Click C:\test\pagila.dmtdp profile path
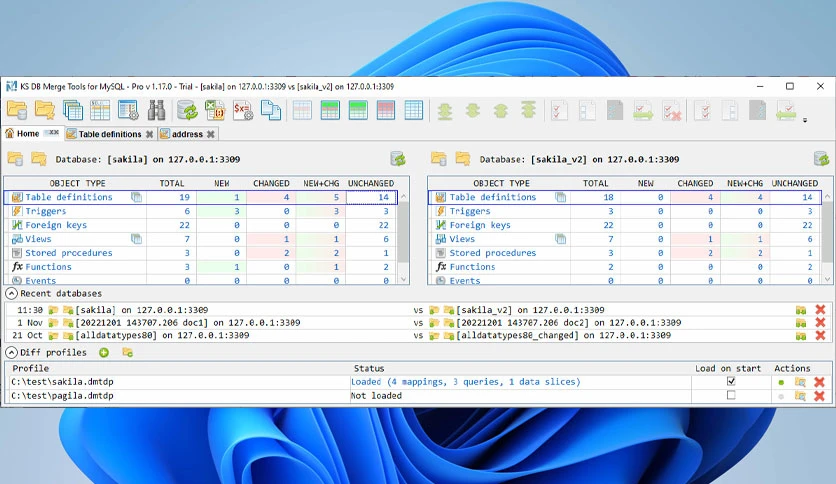836x484 pixels. 62,396
